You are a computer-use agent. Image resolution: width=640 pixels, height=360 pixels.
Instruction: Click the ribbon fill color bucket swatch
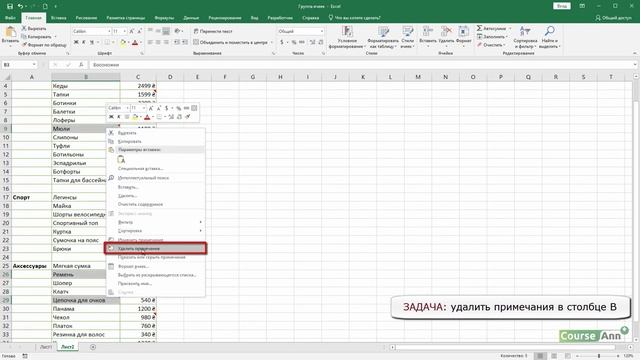pos(123,42)
